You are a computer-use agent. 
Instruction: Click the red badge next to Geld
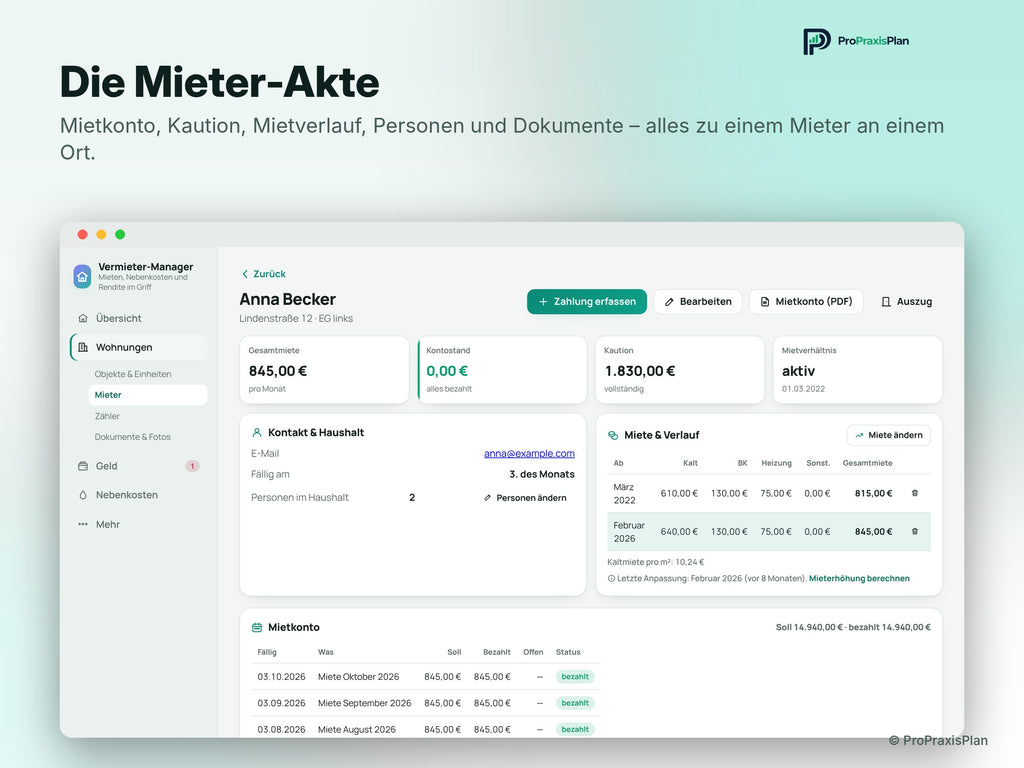(192, 466)
